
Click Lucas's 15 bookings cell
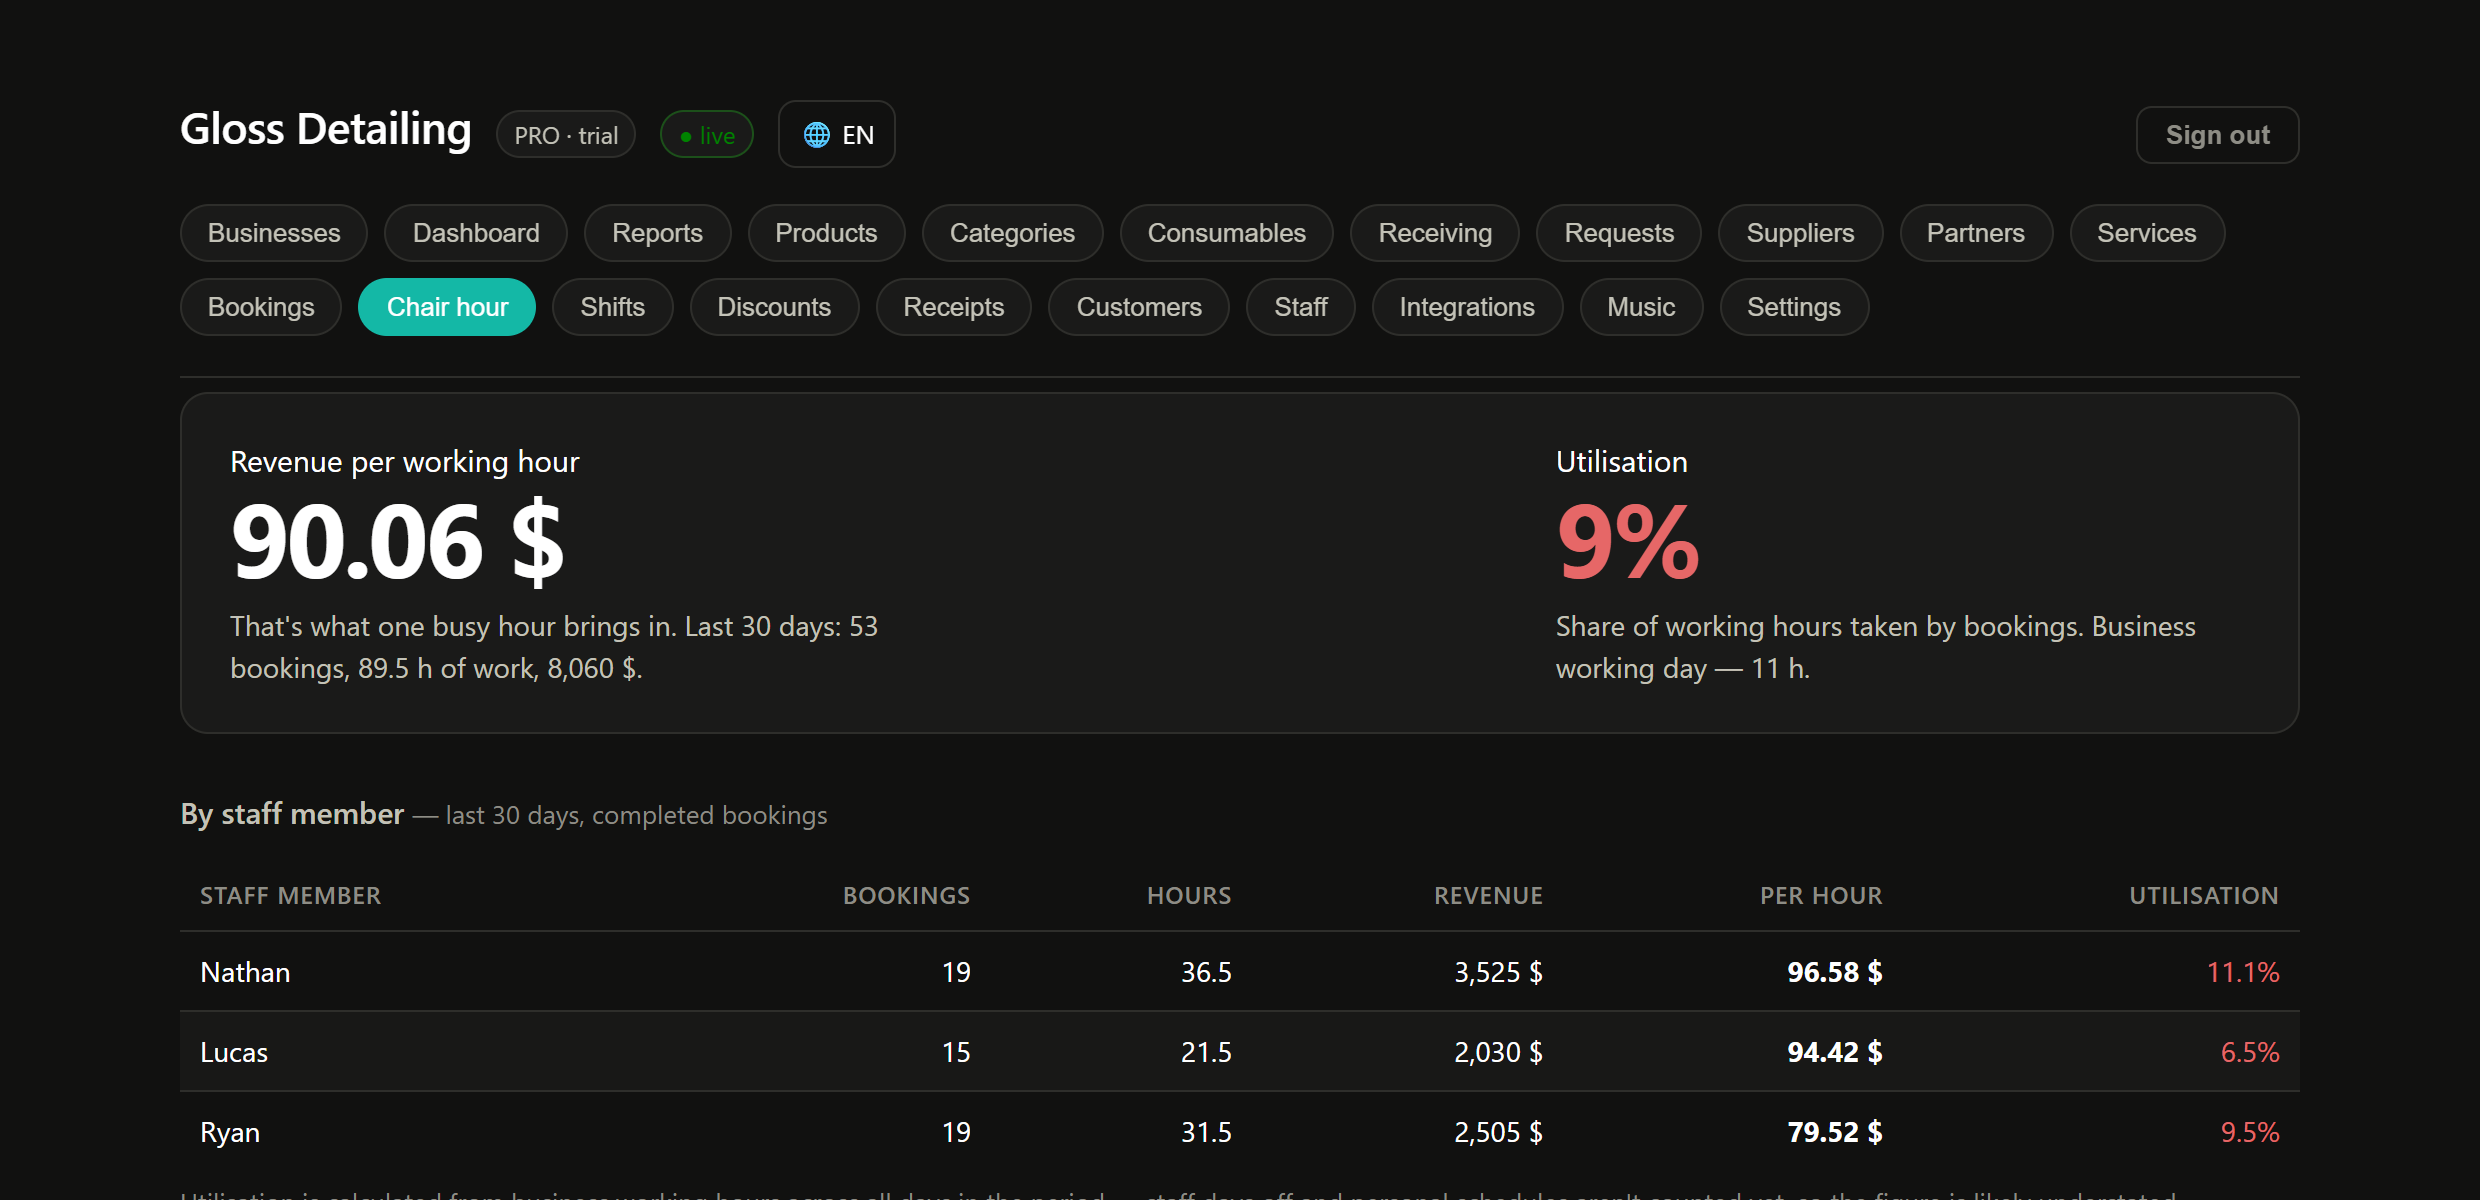(956, 1052)
